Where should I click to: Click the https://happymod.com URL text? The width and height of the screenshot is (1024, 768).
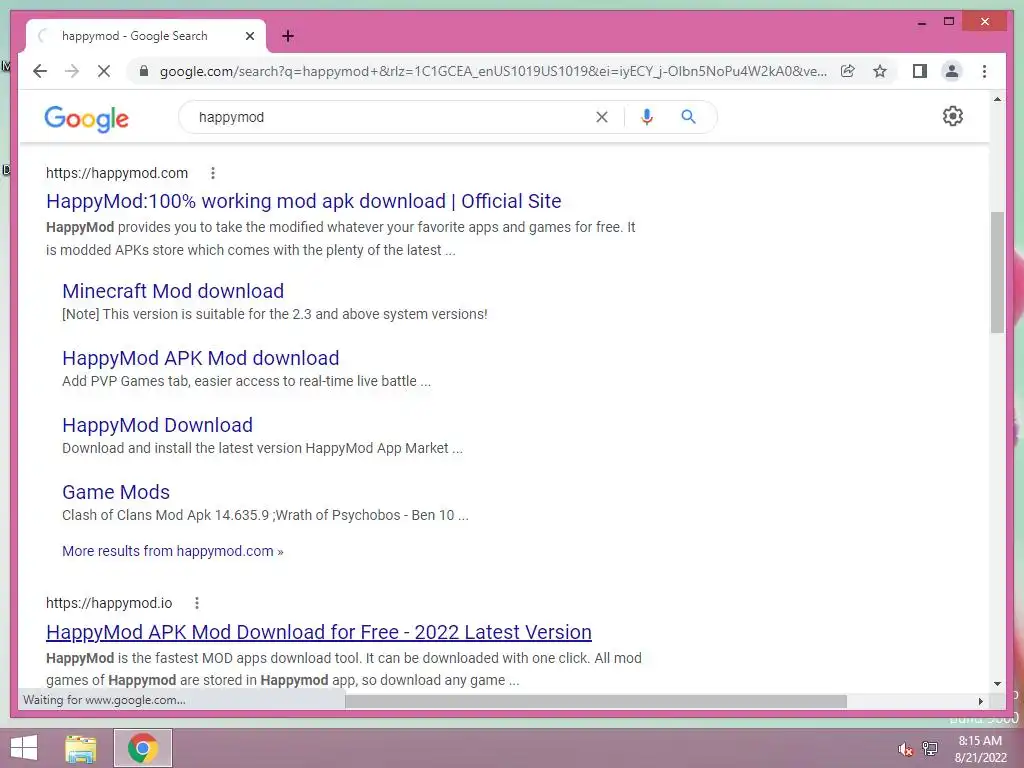pos(117,173)
